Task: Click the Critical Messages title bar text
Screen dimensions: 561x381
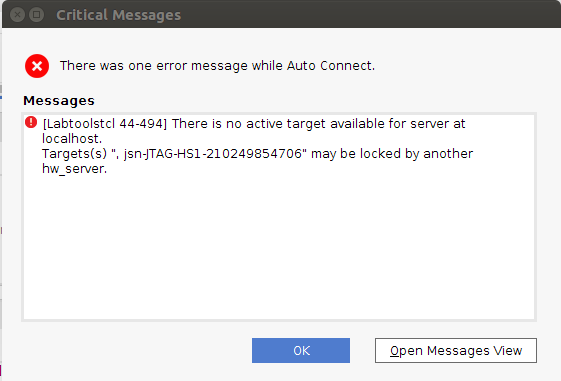Action: point(118,15)
